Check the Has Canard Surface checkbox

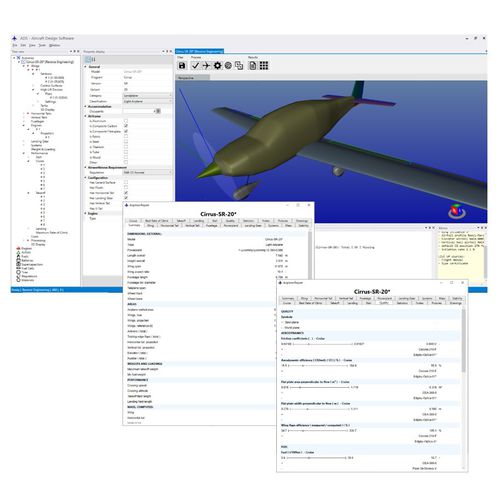[x=126, y=183]
